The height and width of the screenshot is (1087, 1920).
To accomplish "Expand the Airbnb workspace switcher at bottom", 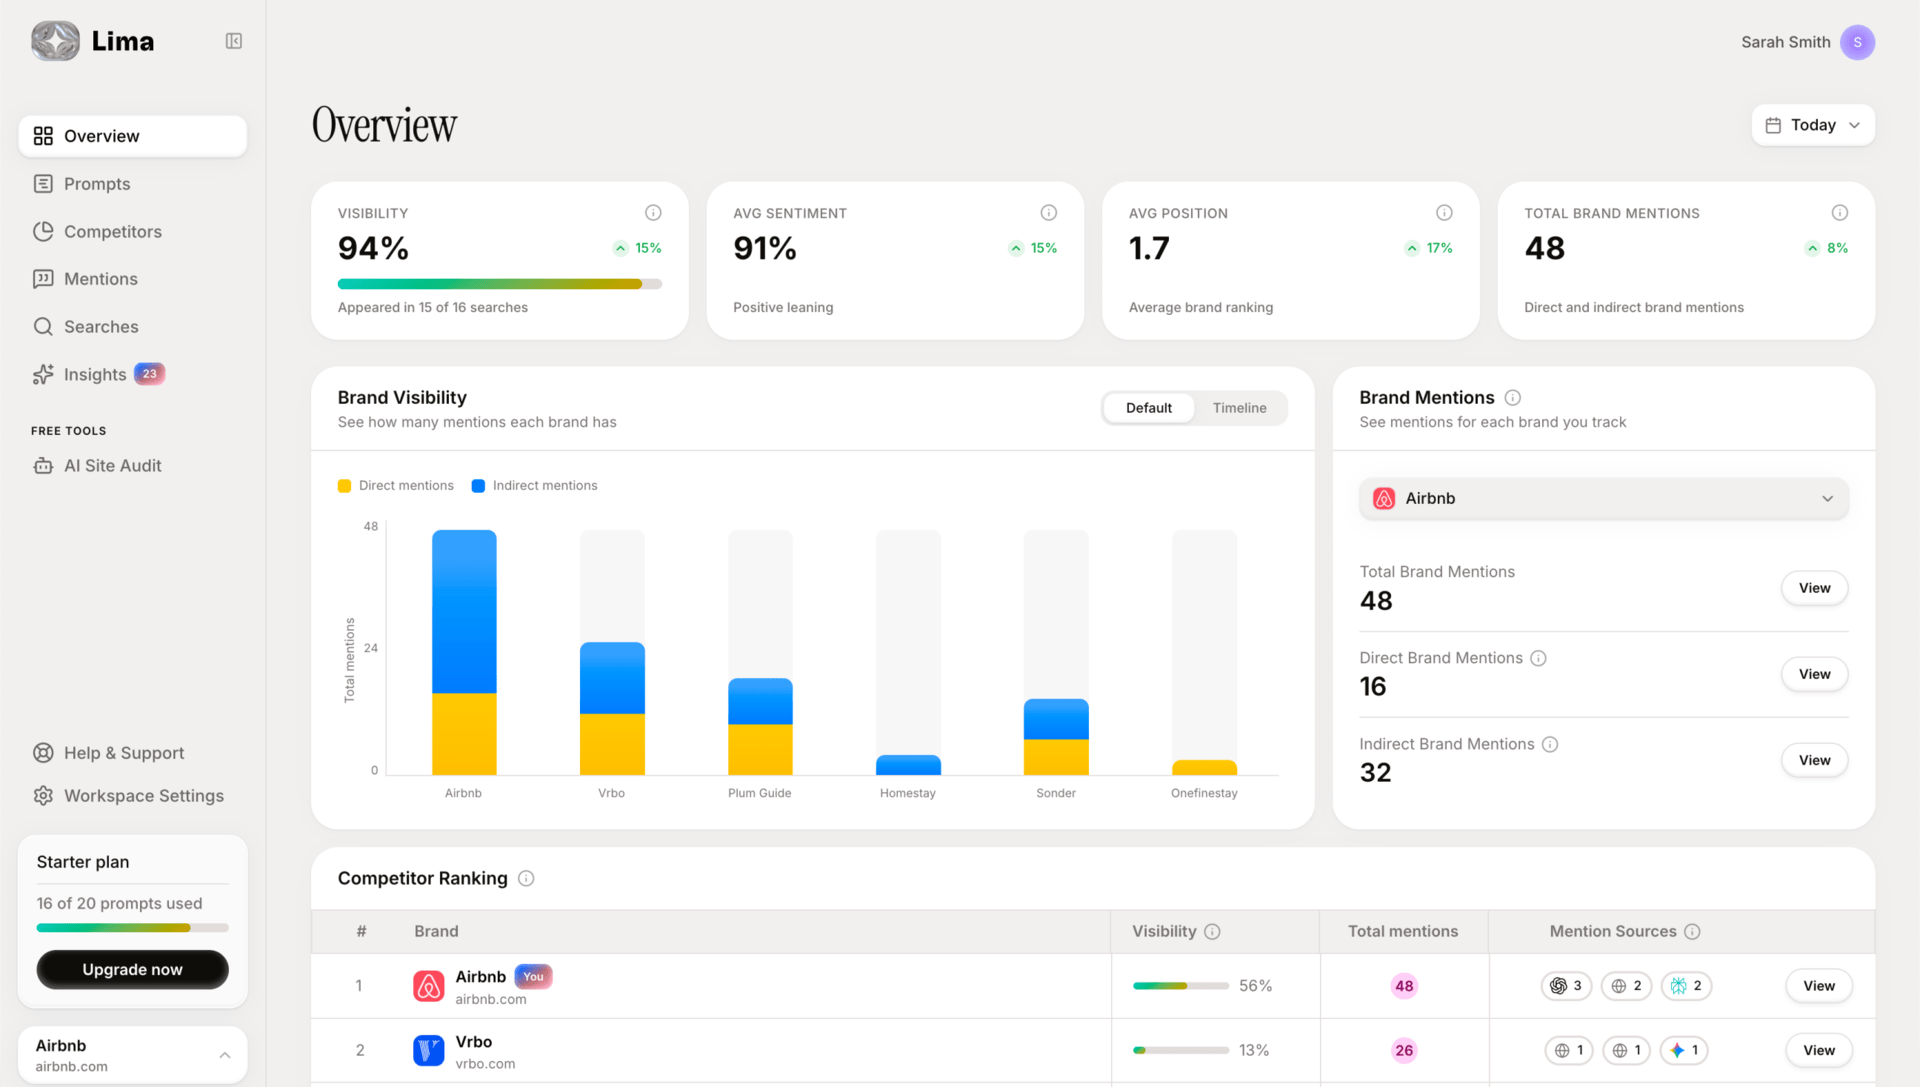I will point(132,1055).
